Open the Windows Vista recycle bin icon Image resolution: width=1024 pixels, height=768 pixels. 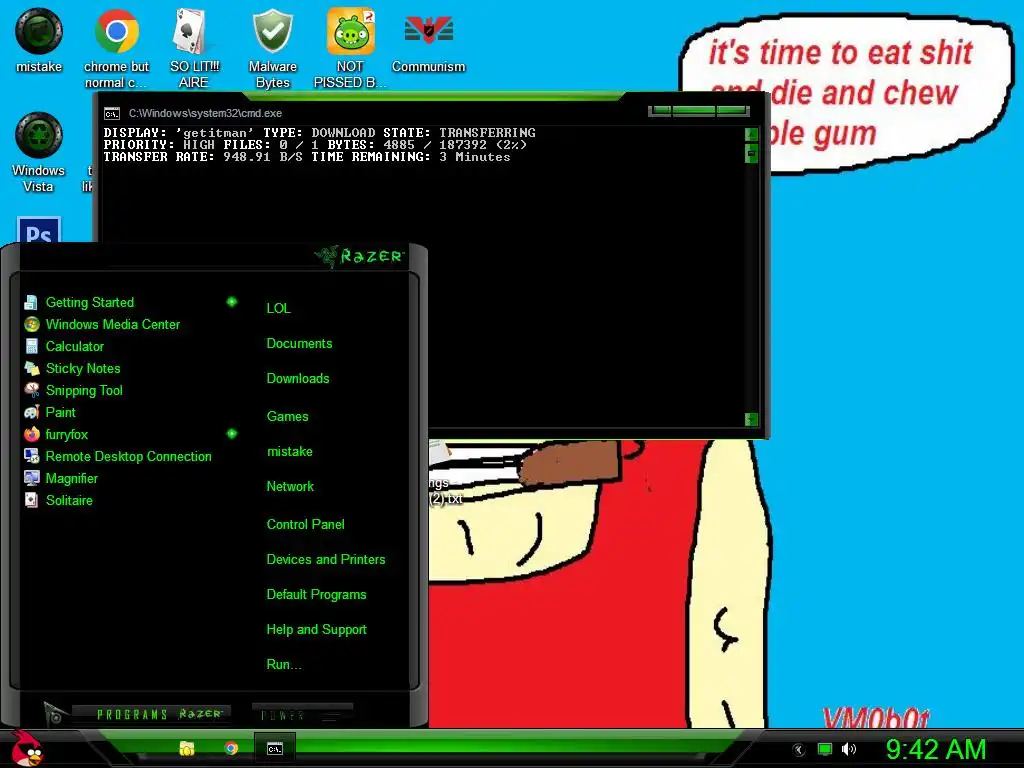[39, 152]
